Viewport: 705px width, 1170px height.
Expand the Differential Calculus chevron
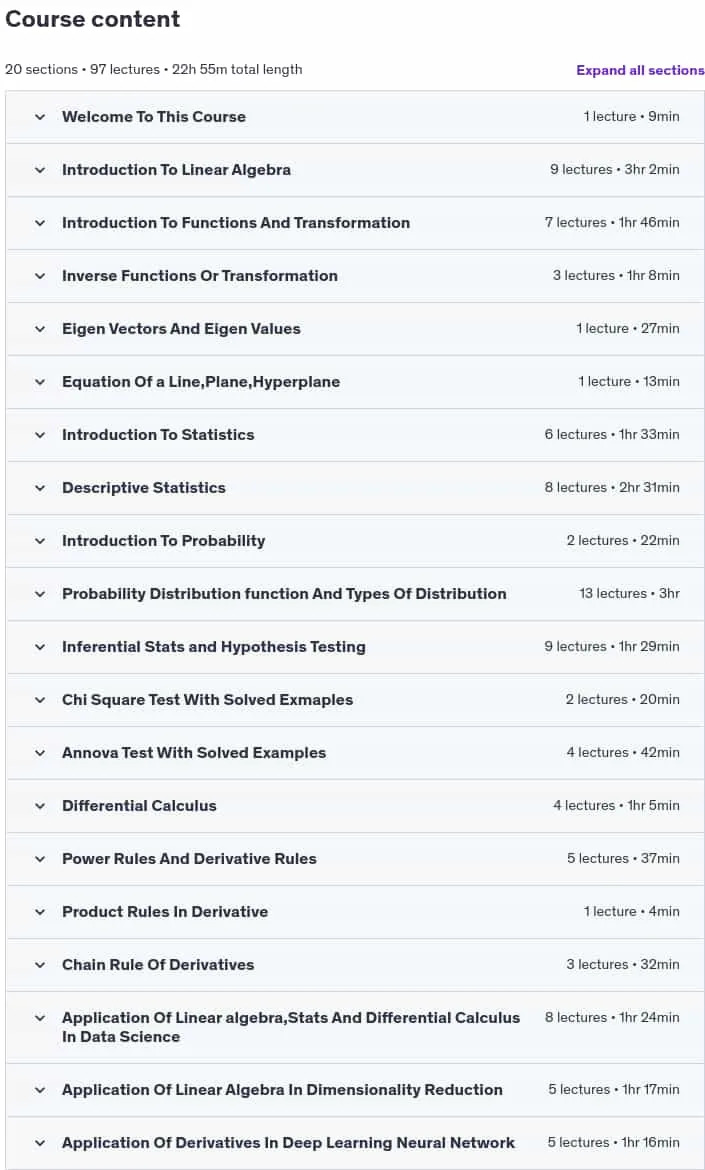[40, 806]
